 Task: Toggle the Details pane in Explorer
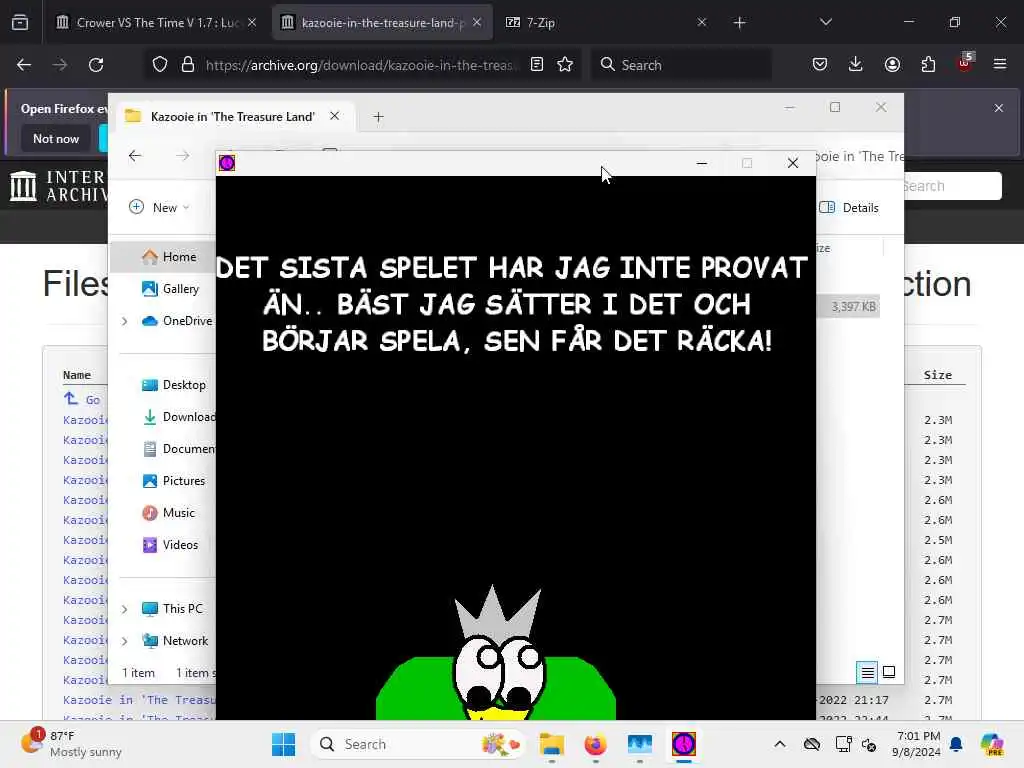[849, 208]
